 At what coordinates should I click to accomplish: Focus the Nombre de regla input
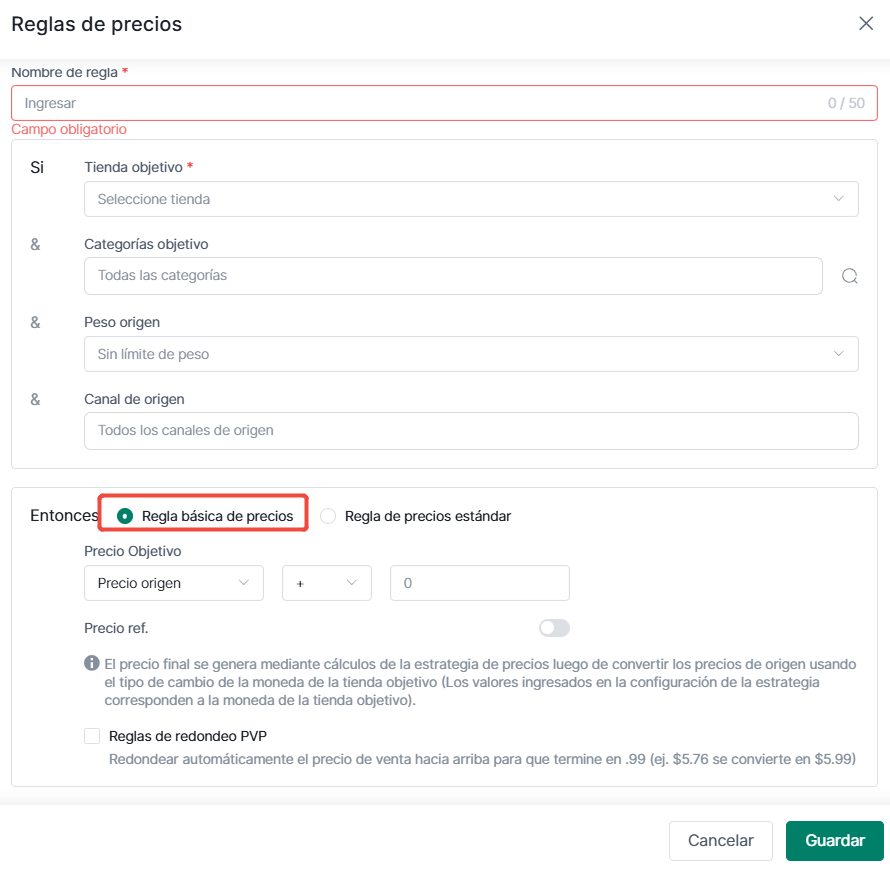pyautogui.click(x=444, y=103)
